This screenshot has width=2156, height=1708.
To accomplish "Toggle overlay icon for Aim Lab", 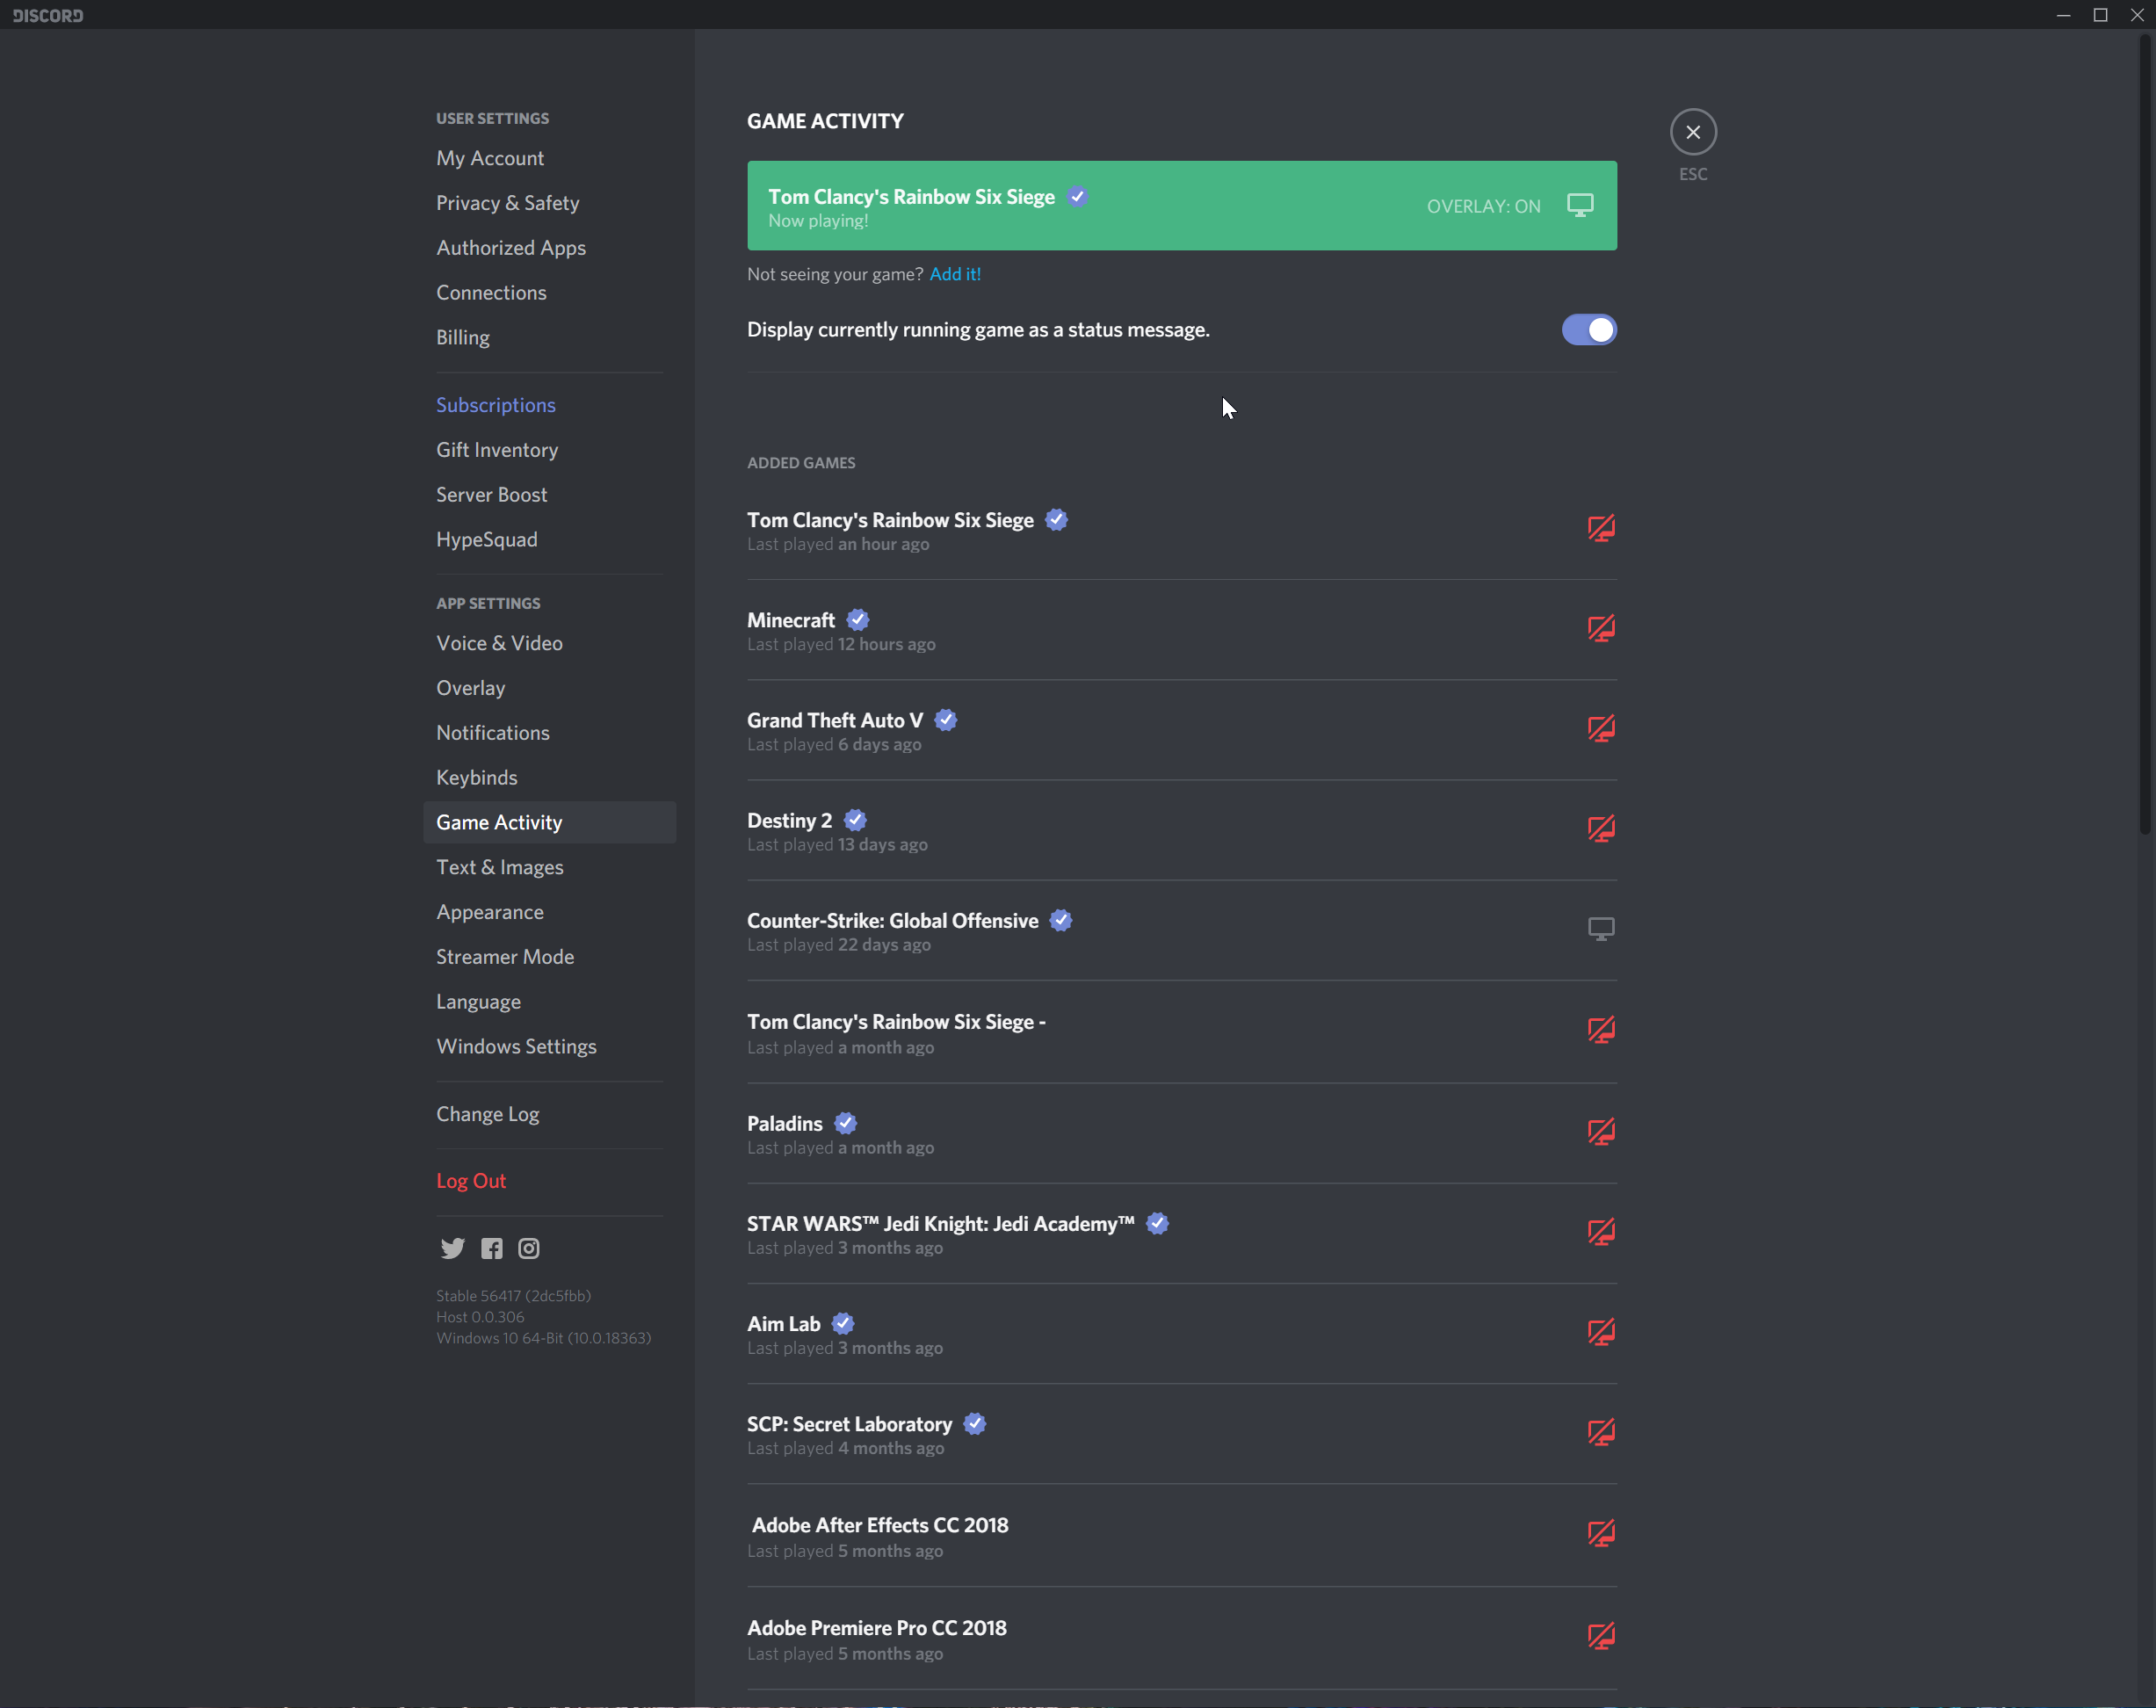I will [x=1600, y=1332].
